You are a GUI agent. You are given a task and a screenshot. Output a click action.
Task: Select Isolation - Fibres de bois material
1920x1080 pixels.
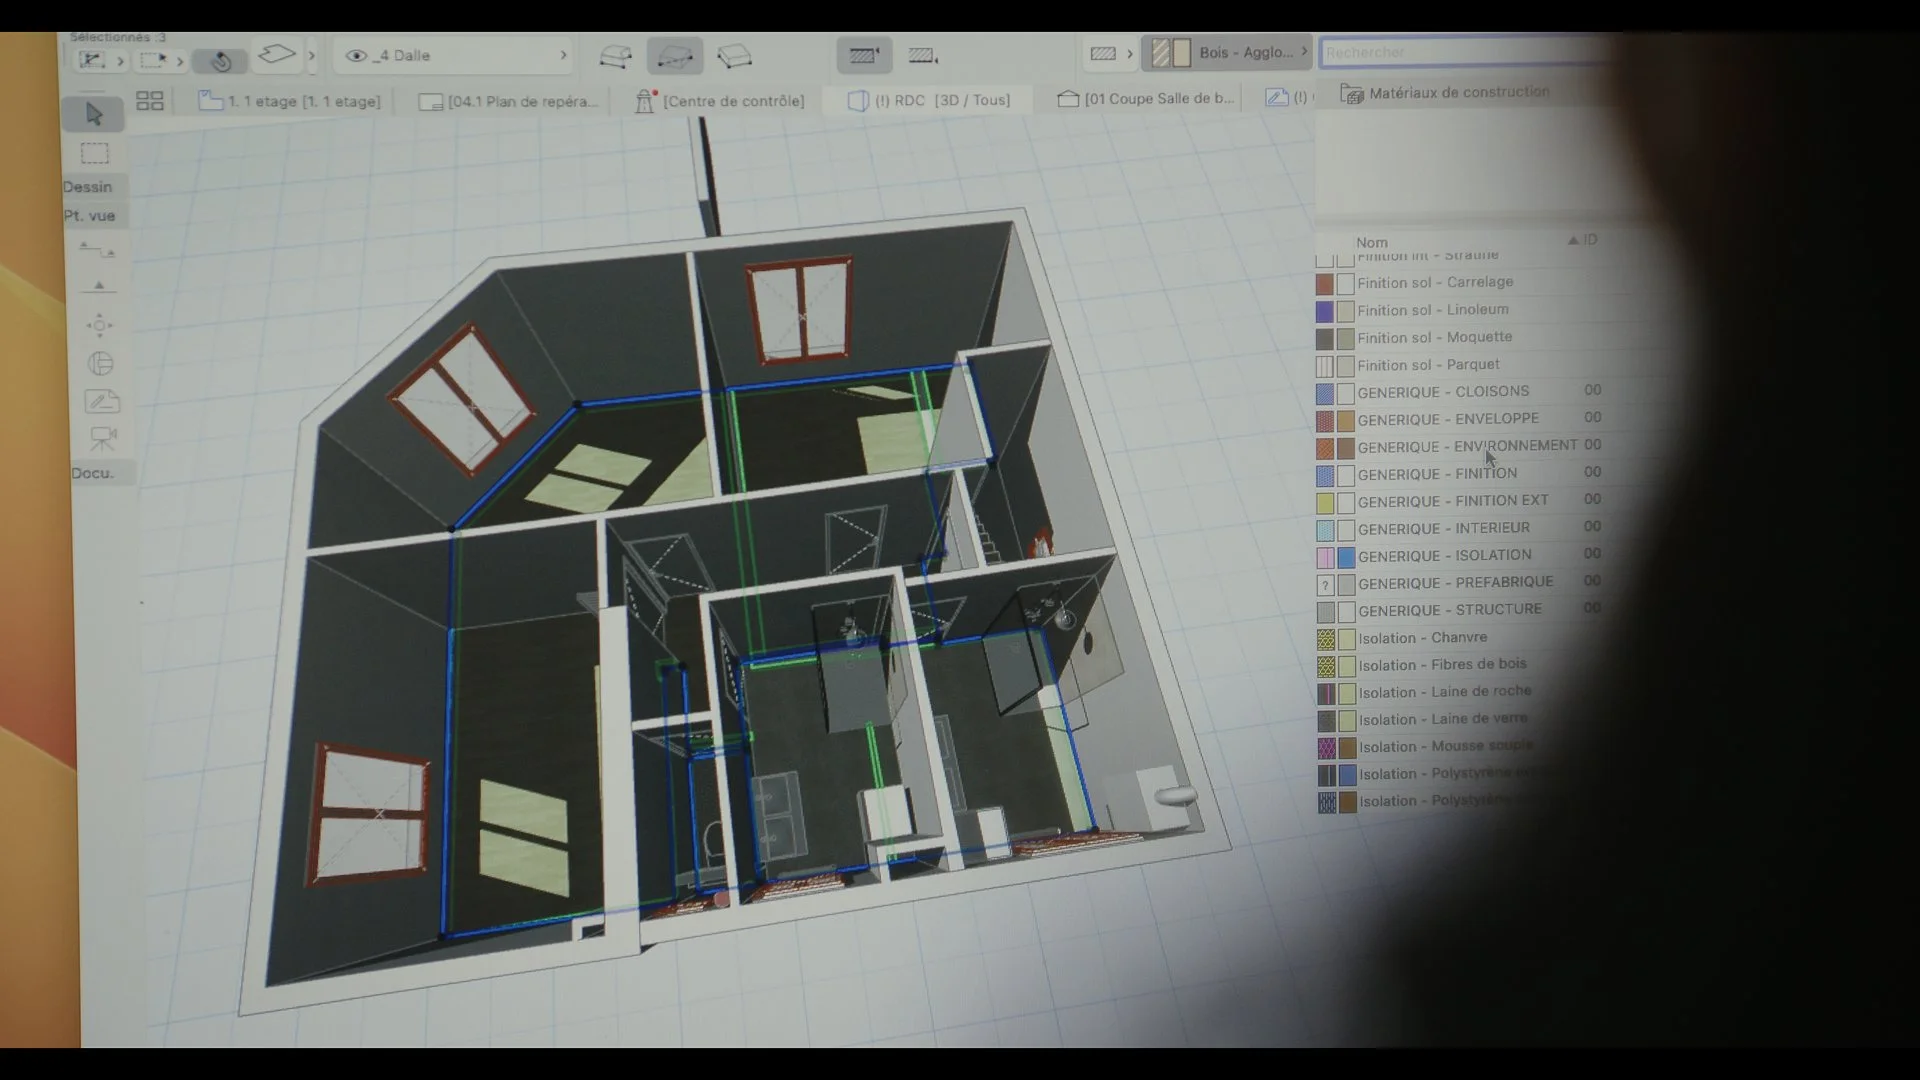tap(1442, 665)
